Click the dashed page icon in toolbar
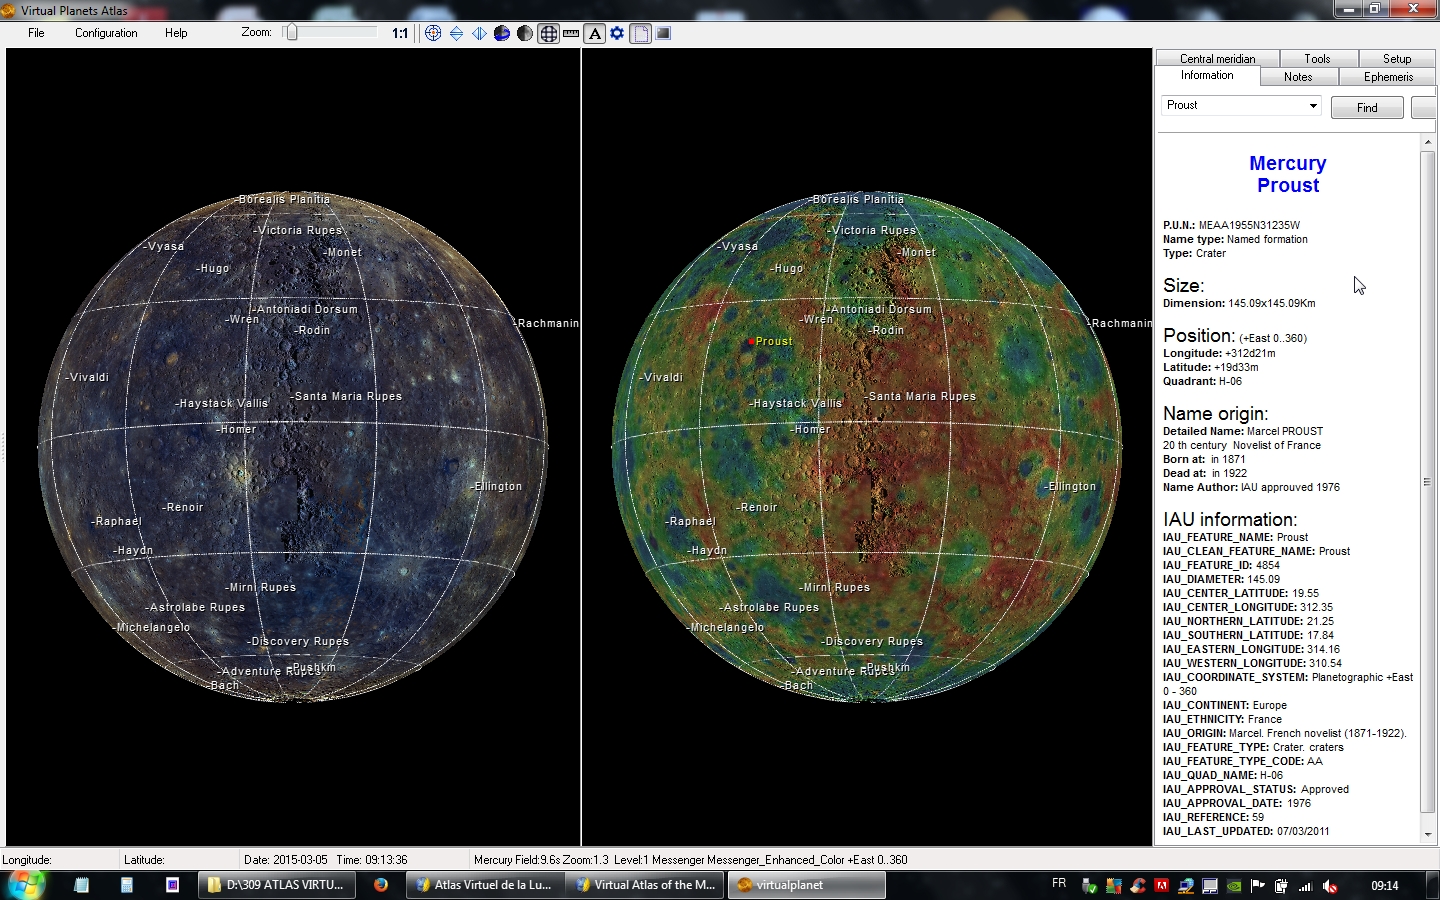The width and height of the screenshot is (1440, 900). (640, 33)
